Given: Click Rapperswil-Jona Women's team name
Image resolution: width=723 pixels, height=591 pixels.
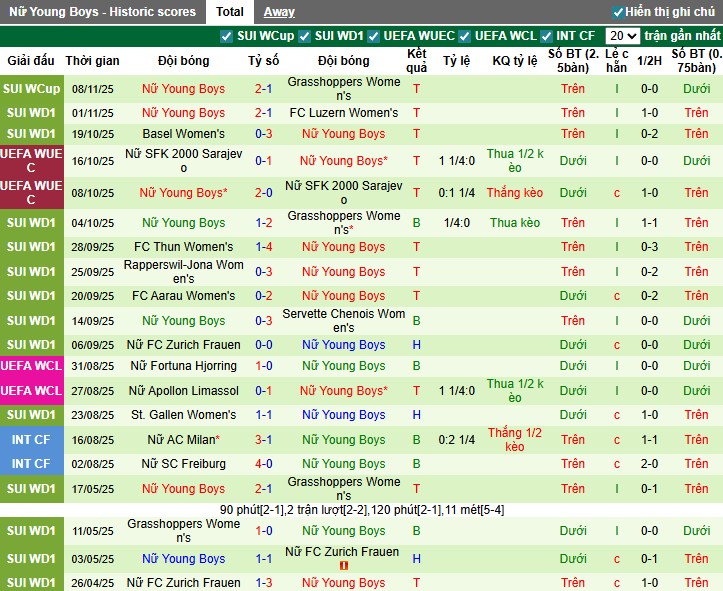Looking at the screenshot, I should 184,272.
